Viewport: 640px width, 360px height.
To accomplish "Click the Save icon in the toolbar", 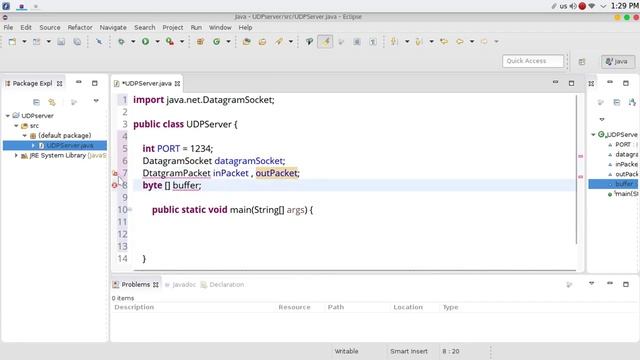I will coord(61,42).
